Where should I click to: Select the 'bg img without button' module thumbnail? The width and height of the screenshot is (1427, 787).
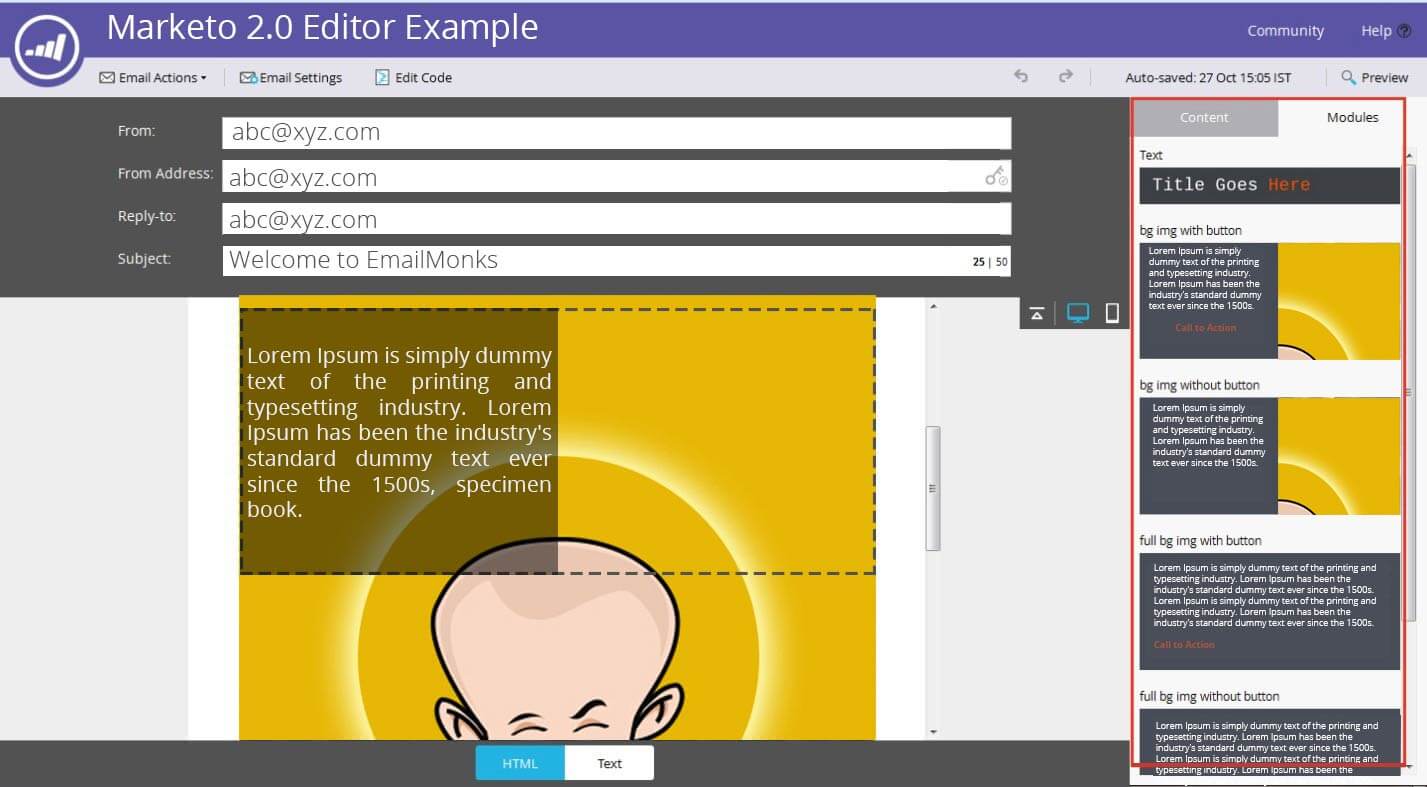click(1269, 456)
